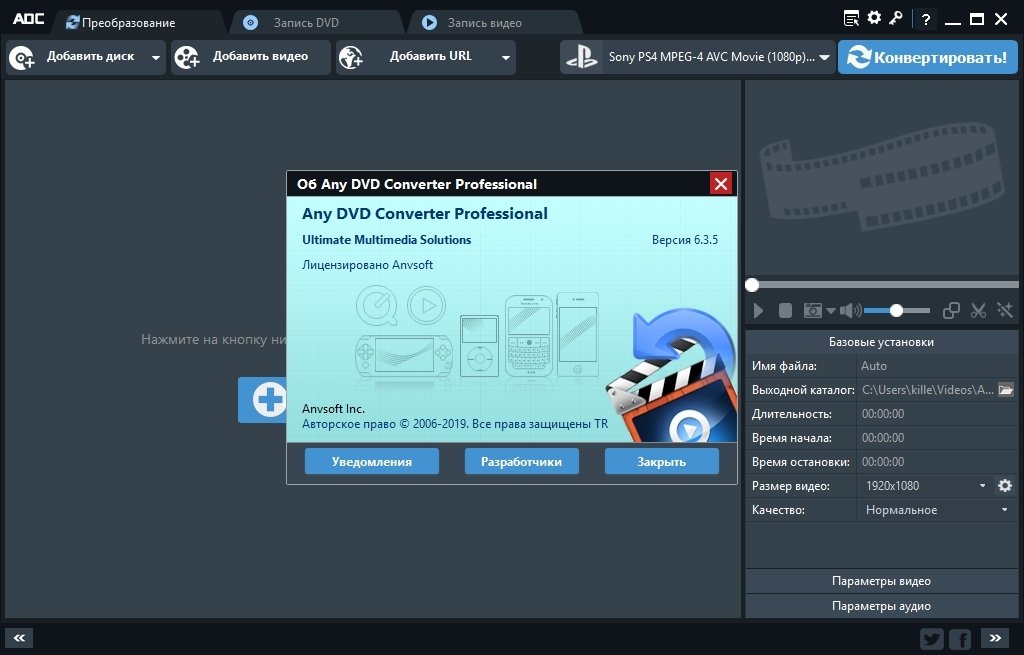Open the Facebook share icon

click(x=960, y=639)
